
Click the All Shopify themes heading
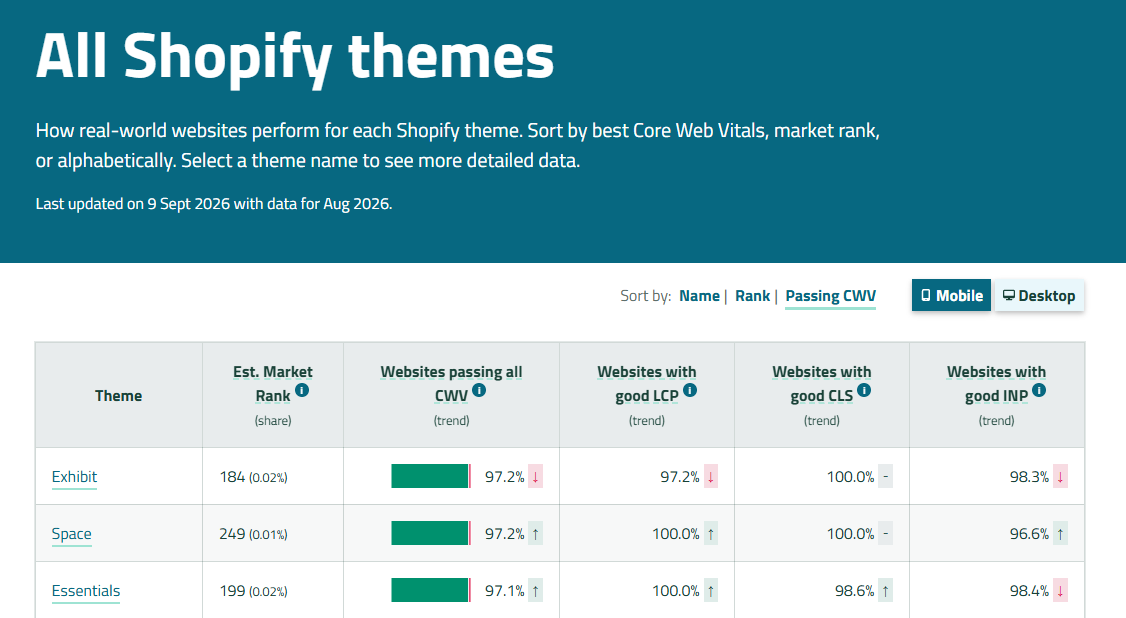coord(294,57)
